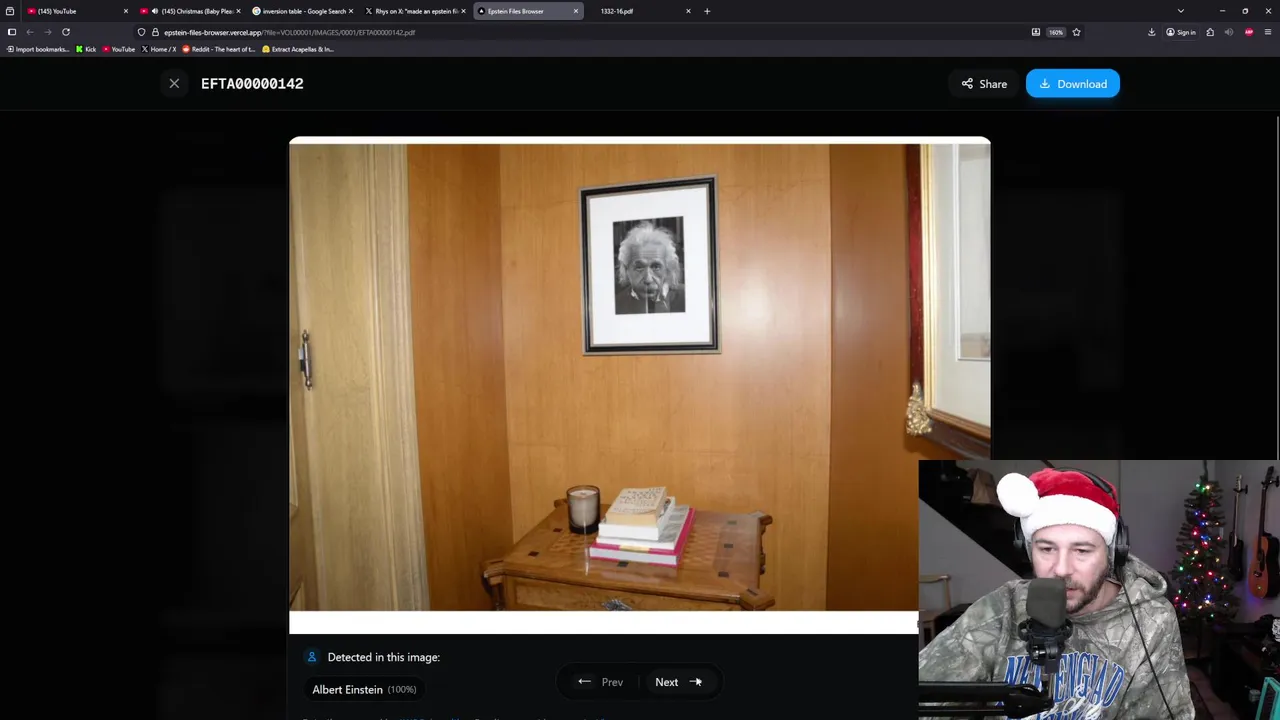Open a new browser tab

point(707,11)
